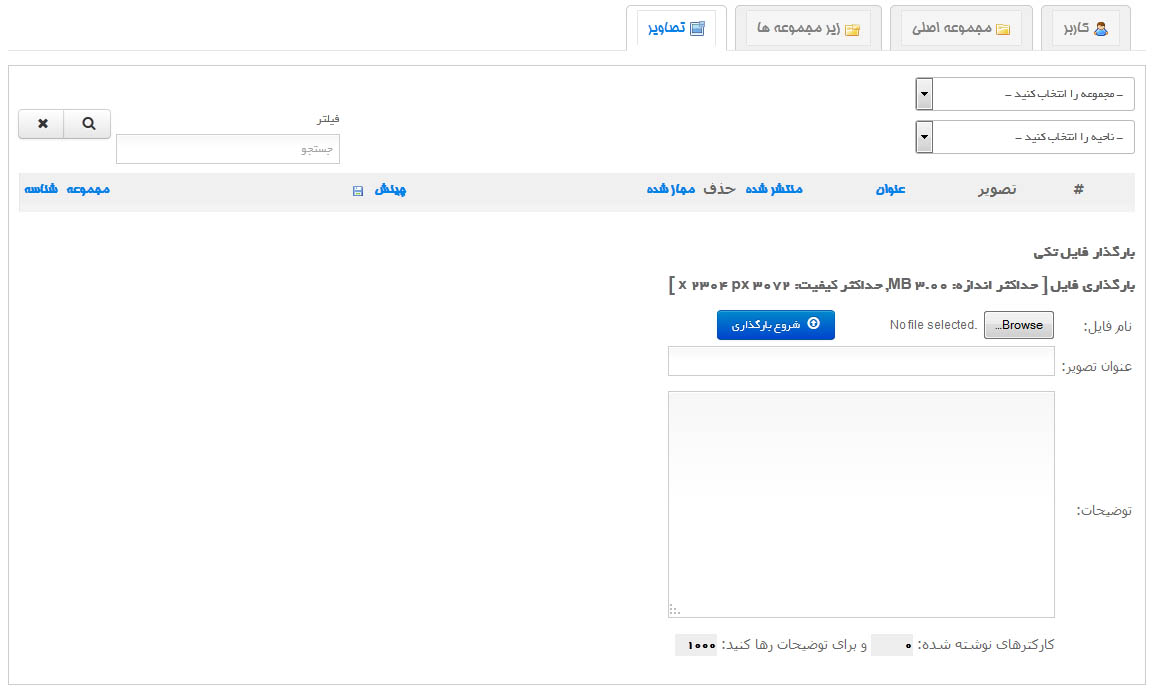Sort by the منتشر شده column
Viewport: 1155px width, 699px height.
[774, 190]
